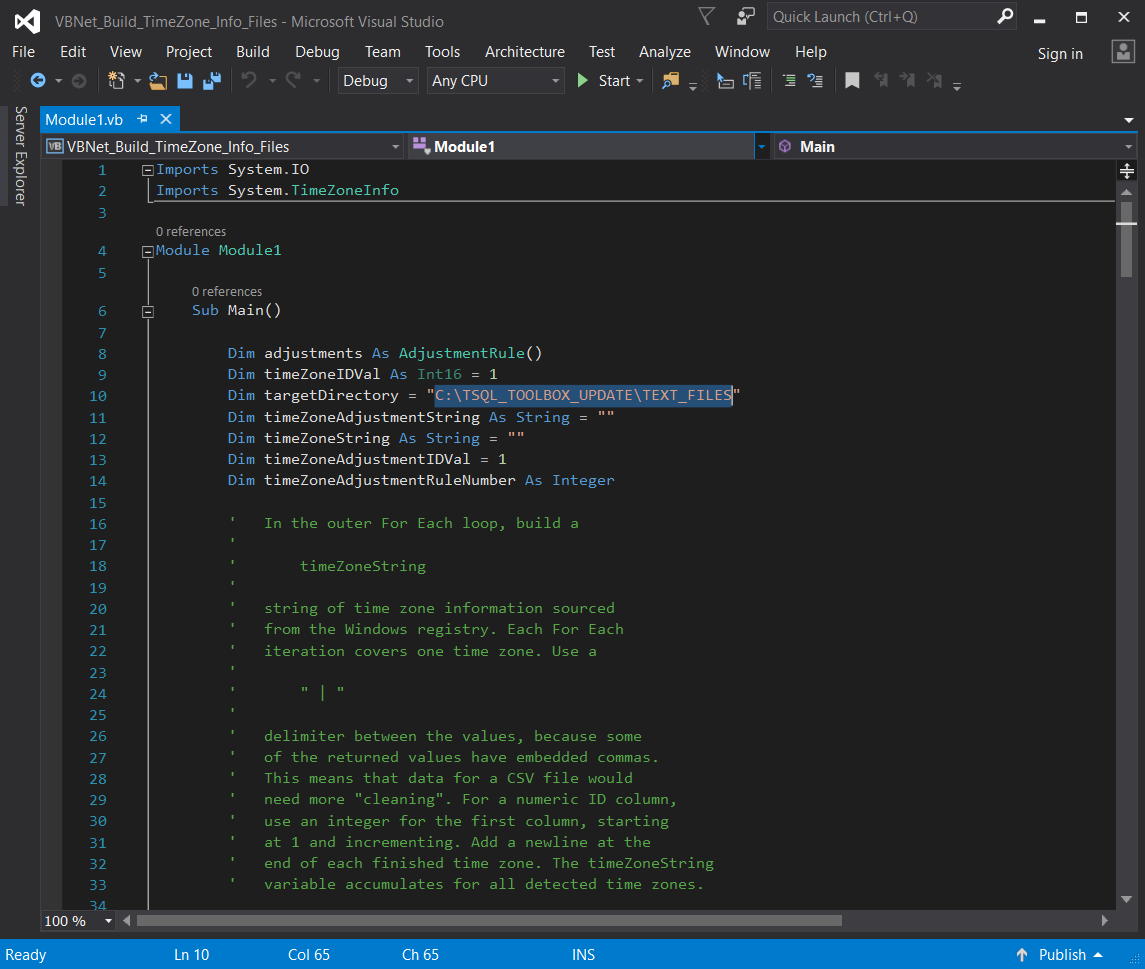Open the Architecture menu
Screen dimensions: 1145x969
(x=524, y=52)
